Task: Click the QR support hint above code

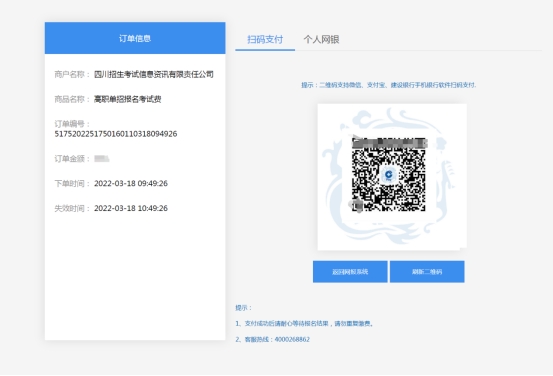Action: [x=389, y=85]
